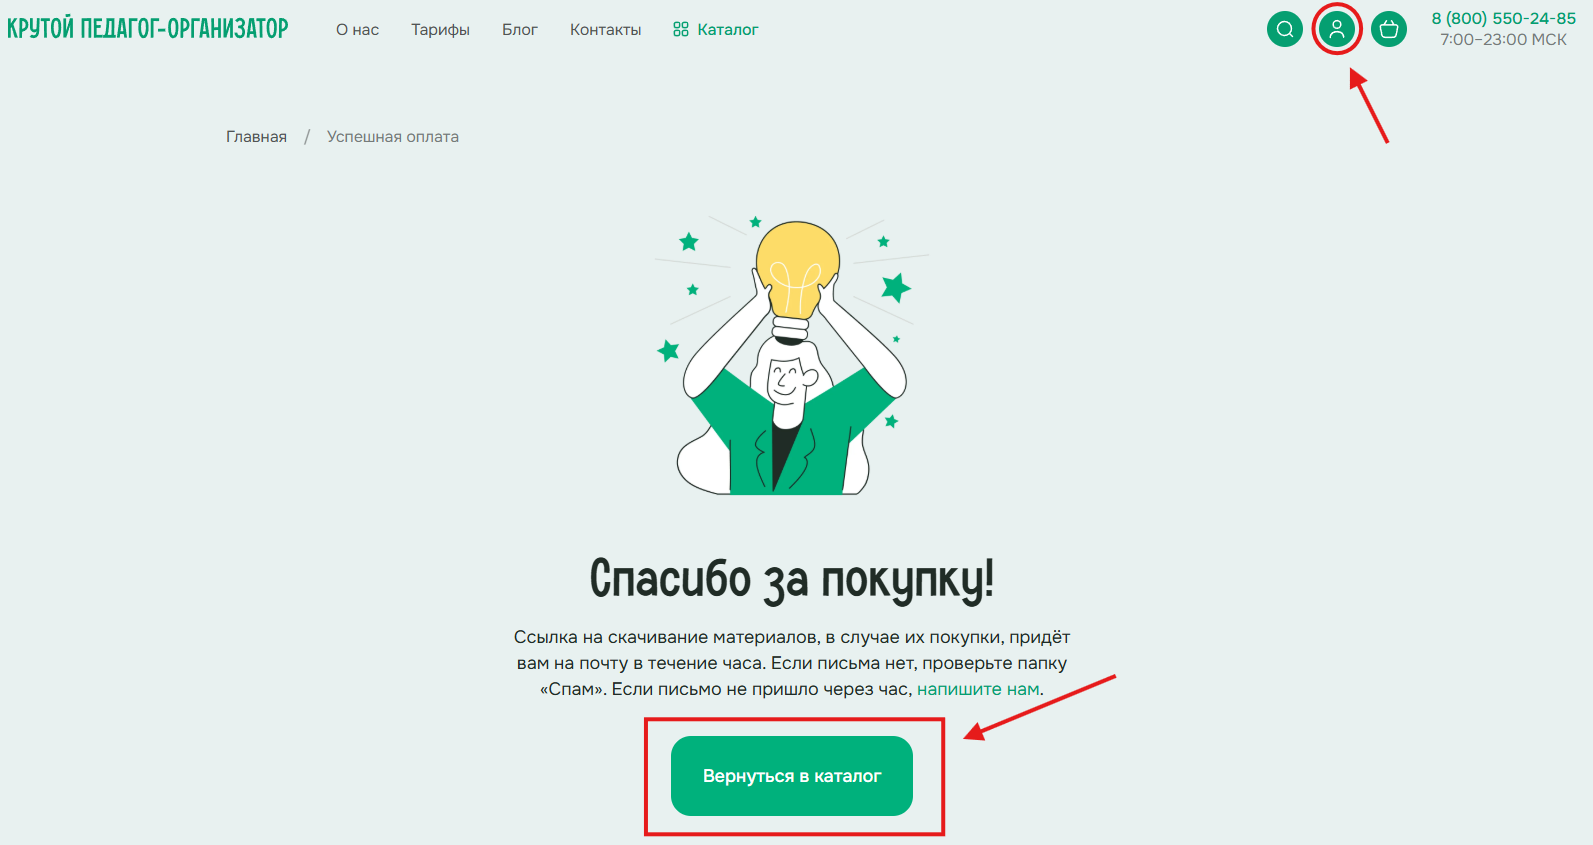Image resolution: width=1593 pixels, height=845 pixels.
Task: Click the Каталог grid icon
Action: coord(681,30)
